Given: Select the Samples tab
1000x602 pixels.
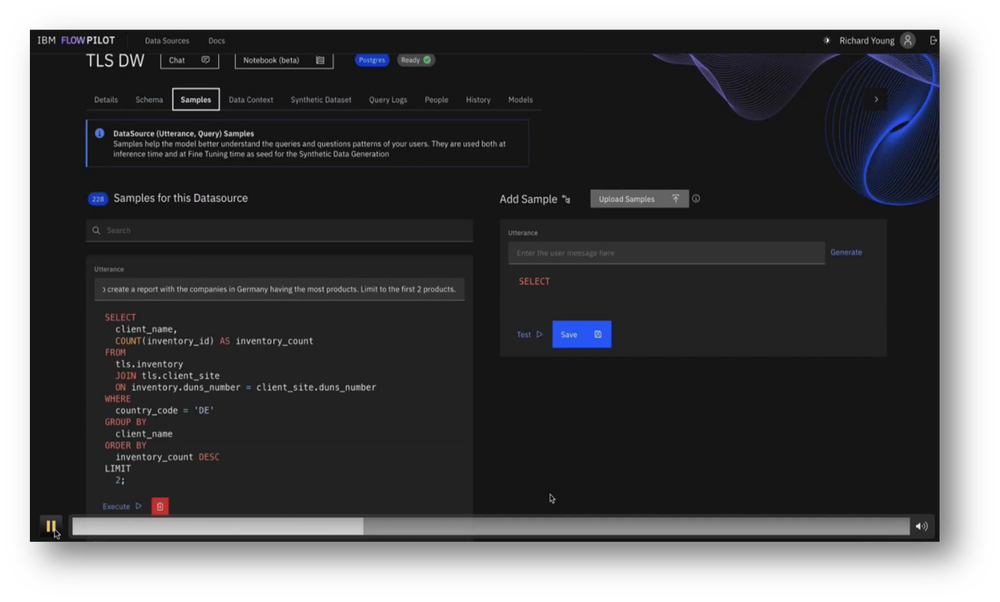Looking at the screenshot, I should pos(196,99).
